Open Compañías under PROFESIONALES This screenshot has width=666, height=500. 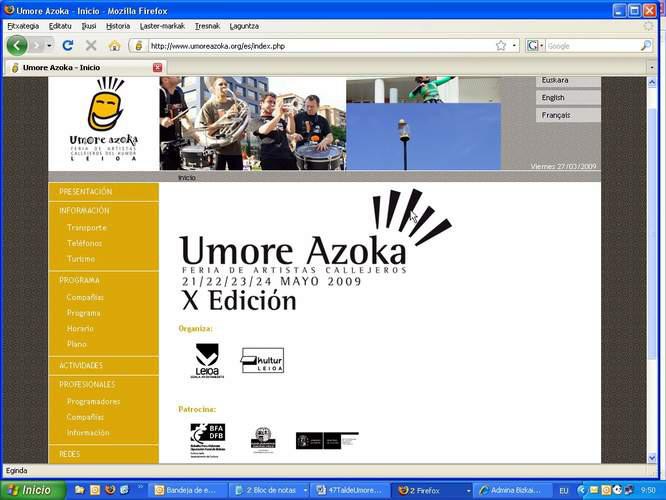click(x=85, y=417)
